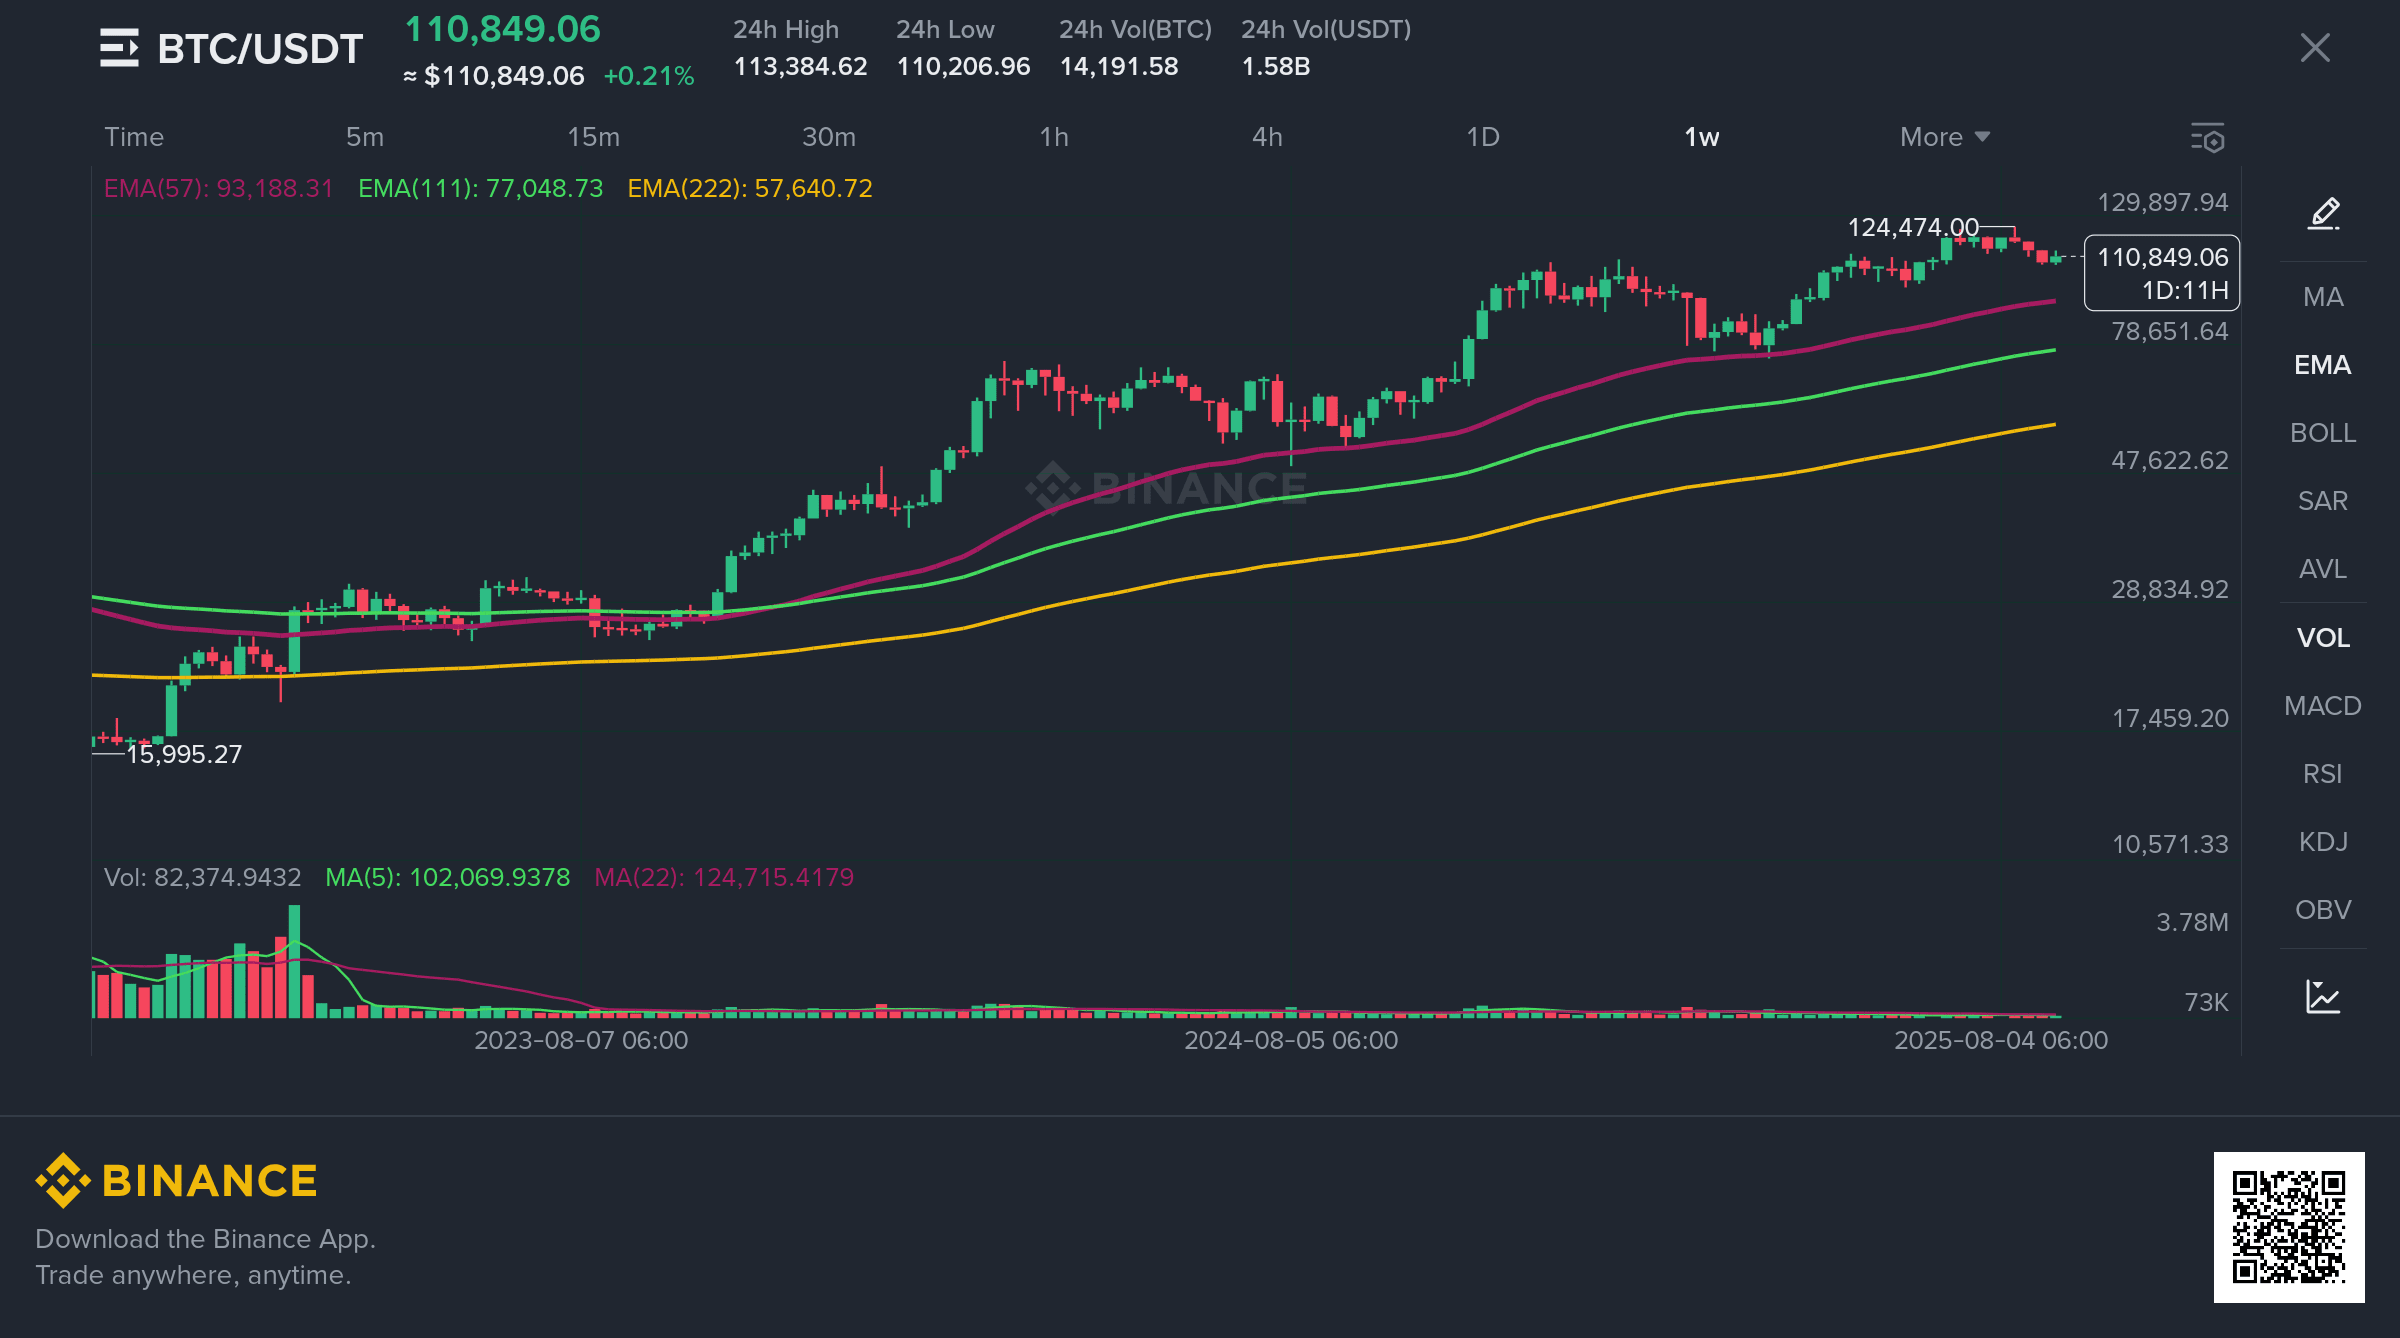Click the EMA(57) magenta legend label
This screenshot has height=1338, width=2400.
point(218,189)
